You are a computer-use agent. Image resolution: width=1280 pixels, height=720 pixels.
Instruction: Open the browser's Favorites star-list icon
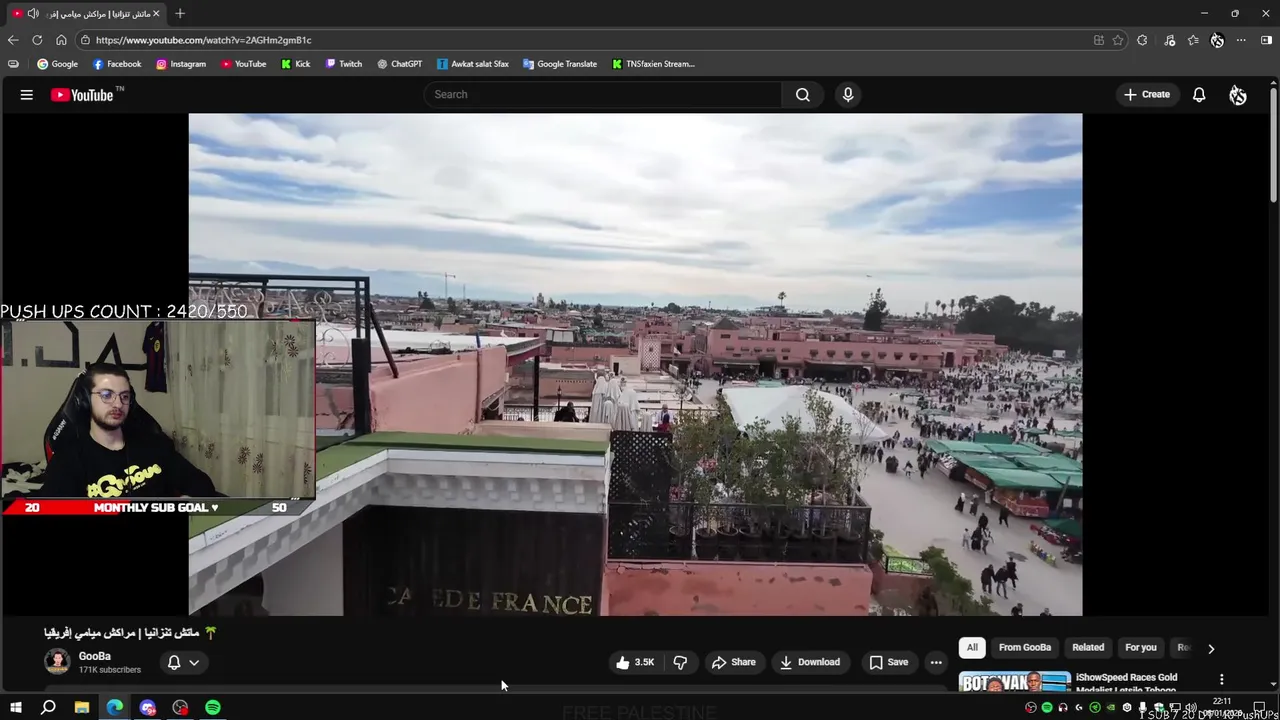click(1193, 40)
